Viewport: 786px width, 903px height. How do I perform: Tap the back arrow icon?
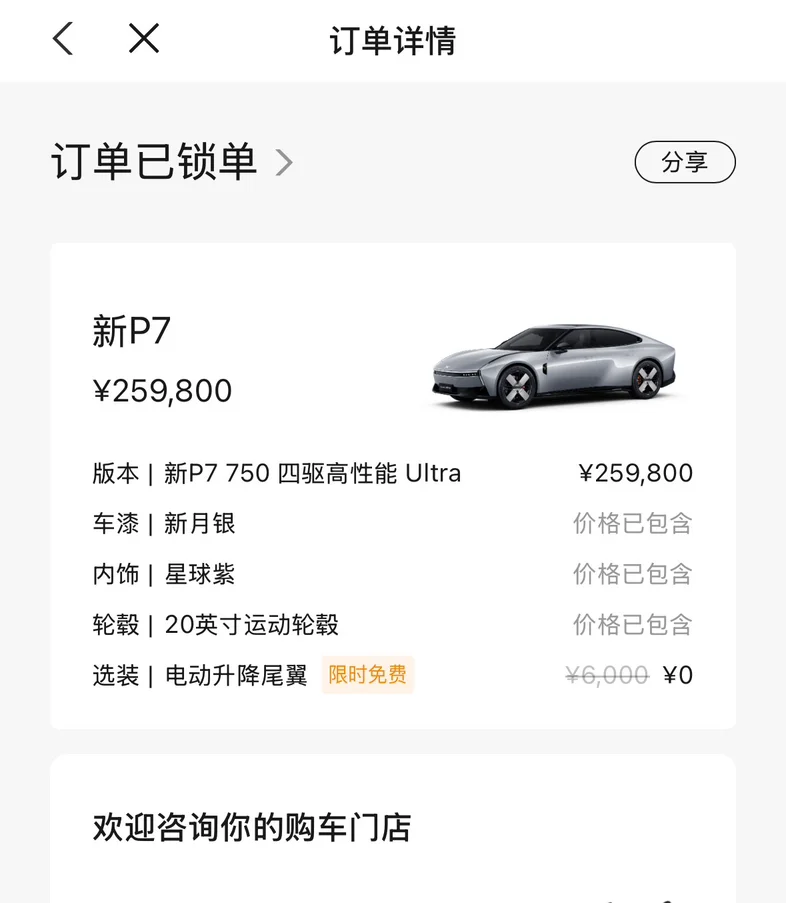pyautogui.click(x=63, y=39)
